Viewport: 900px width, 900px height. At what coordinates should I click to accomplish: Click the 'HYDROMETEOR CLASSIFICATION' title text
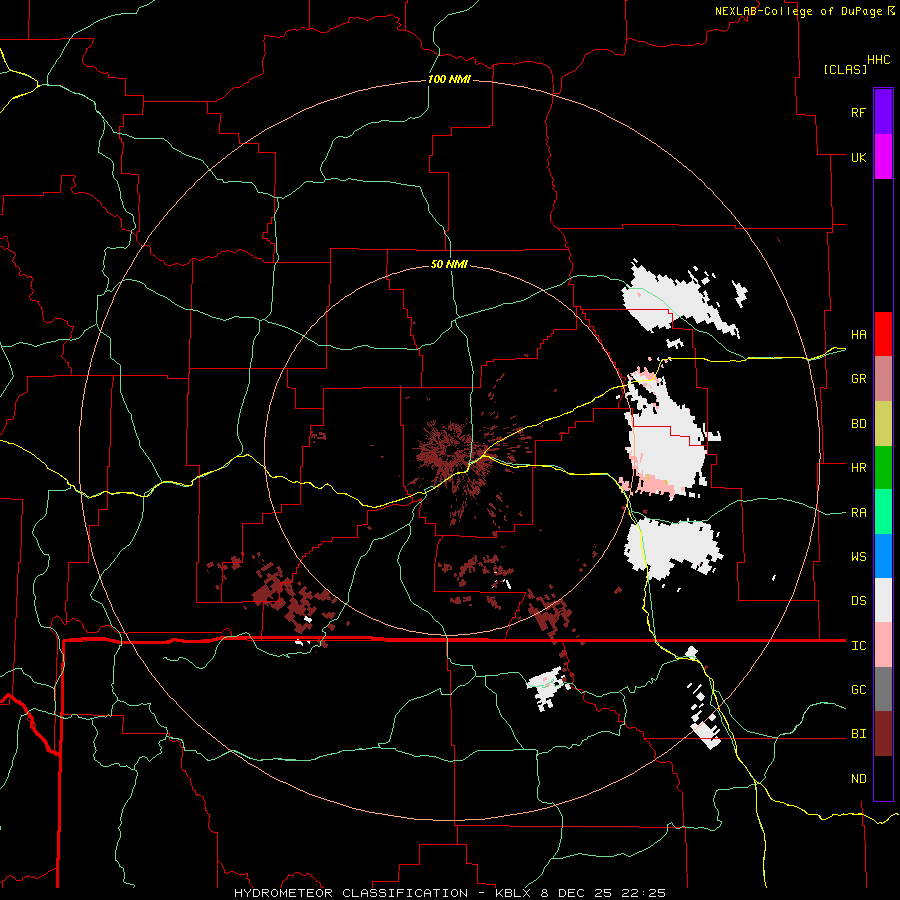[x=351, y=893]
